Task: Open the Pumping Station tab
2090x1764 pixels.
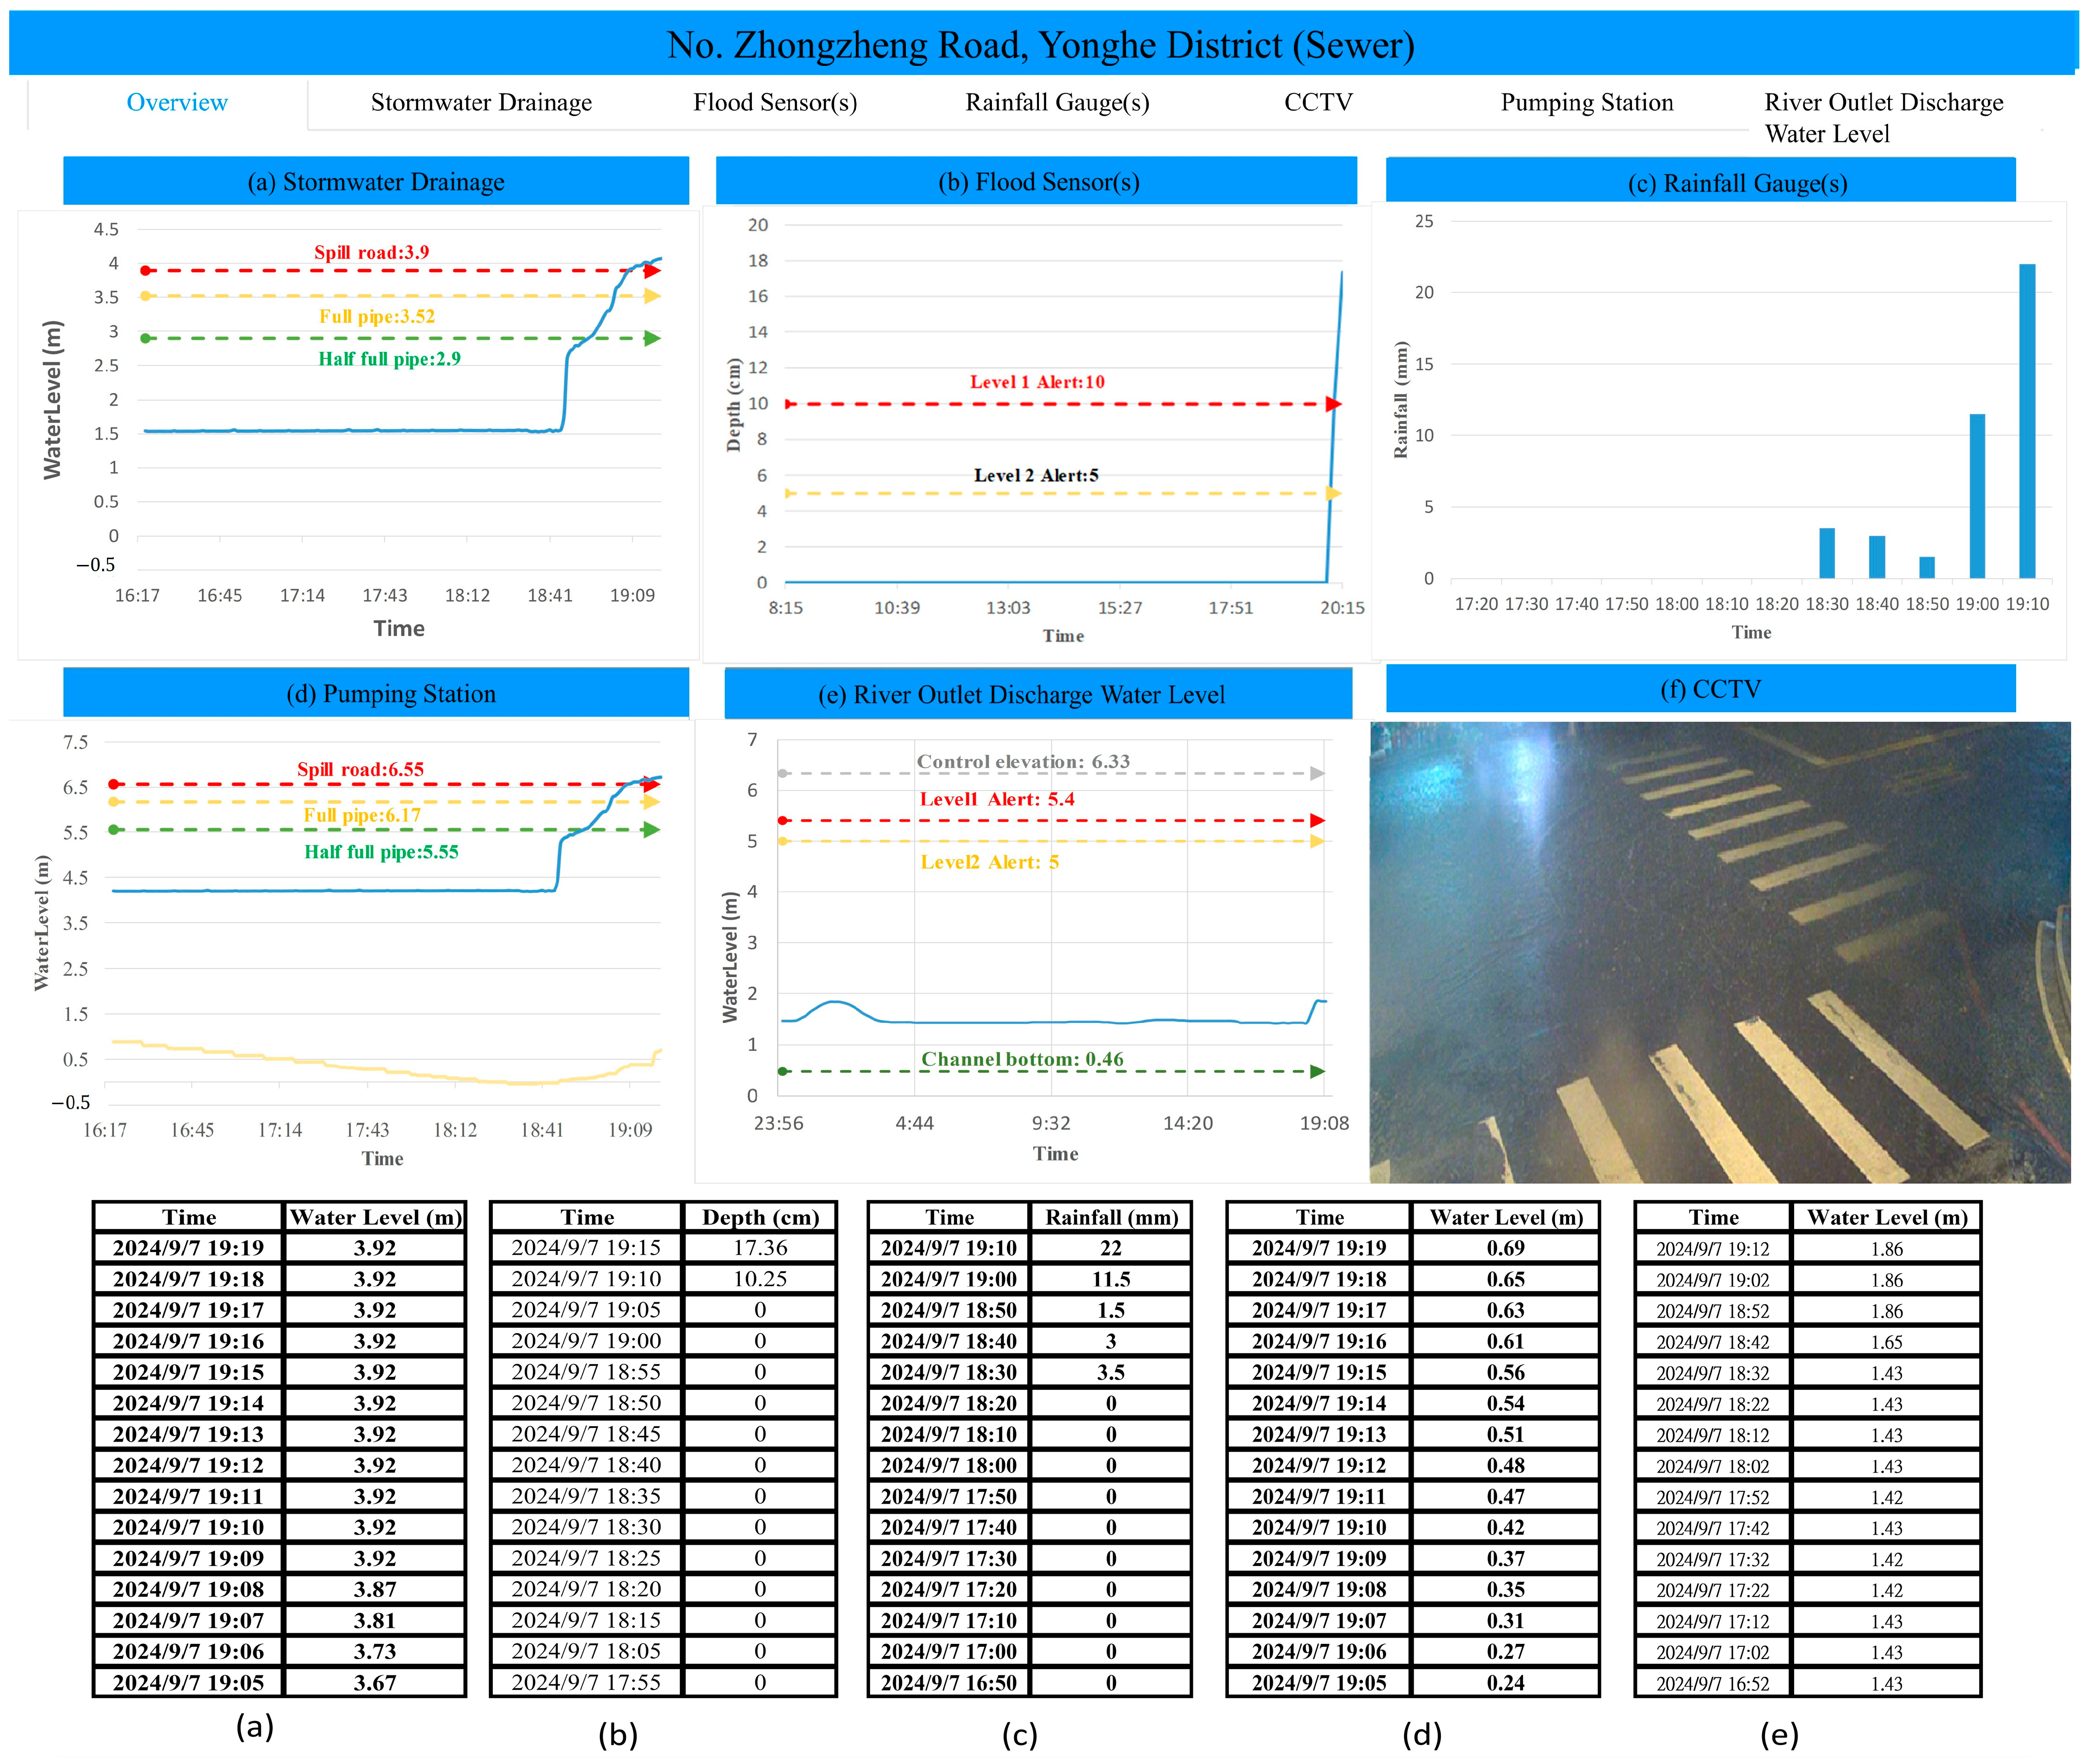Action: 1586,102
